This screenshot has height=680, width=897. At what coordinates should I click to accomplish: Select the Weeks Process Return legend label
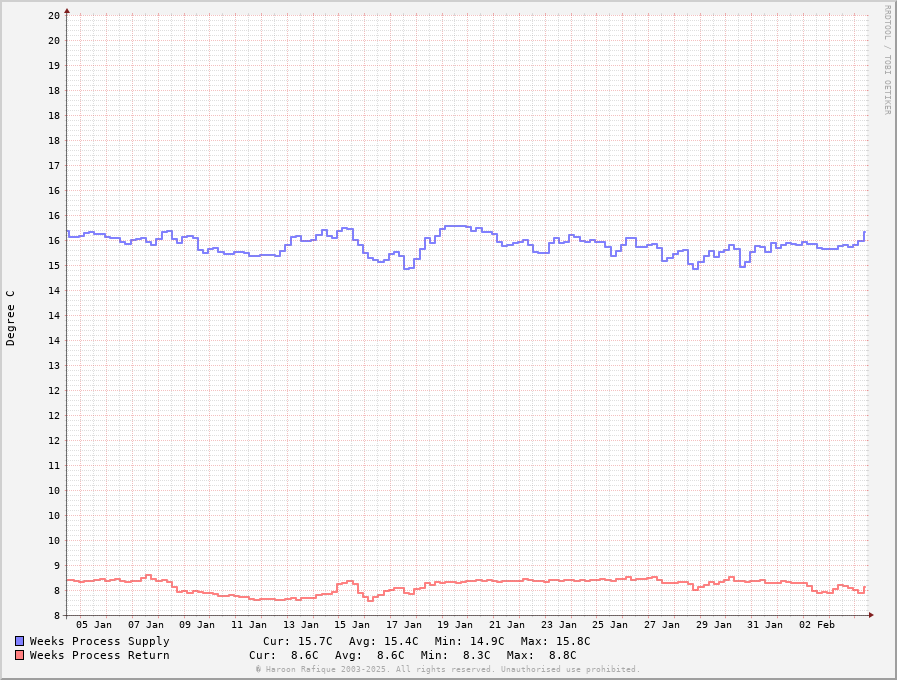pos(99,655)
